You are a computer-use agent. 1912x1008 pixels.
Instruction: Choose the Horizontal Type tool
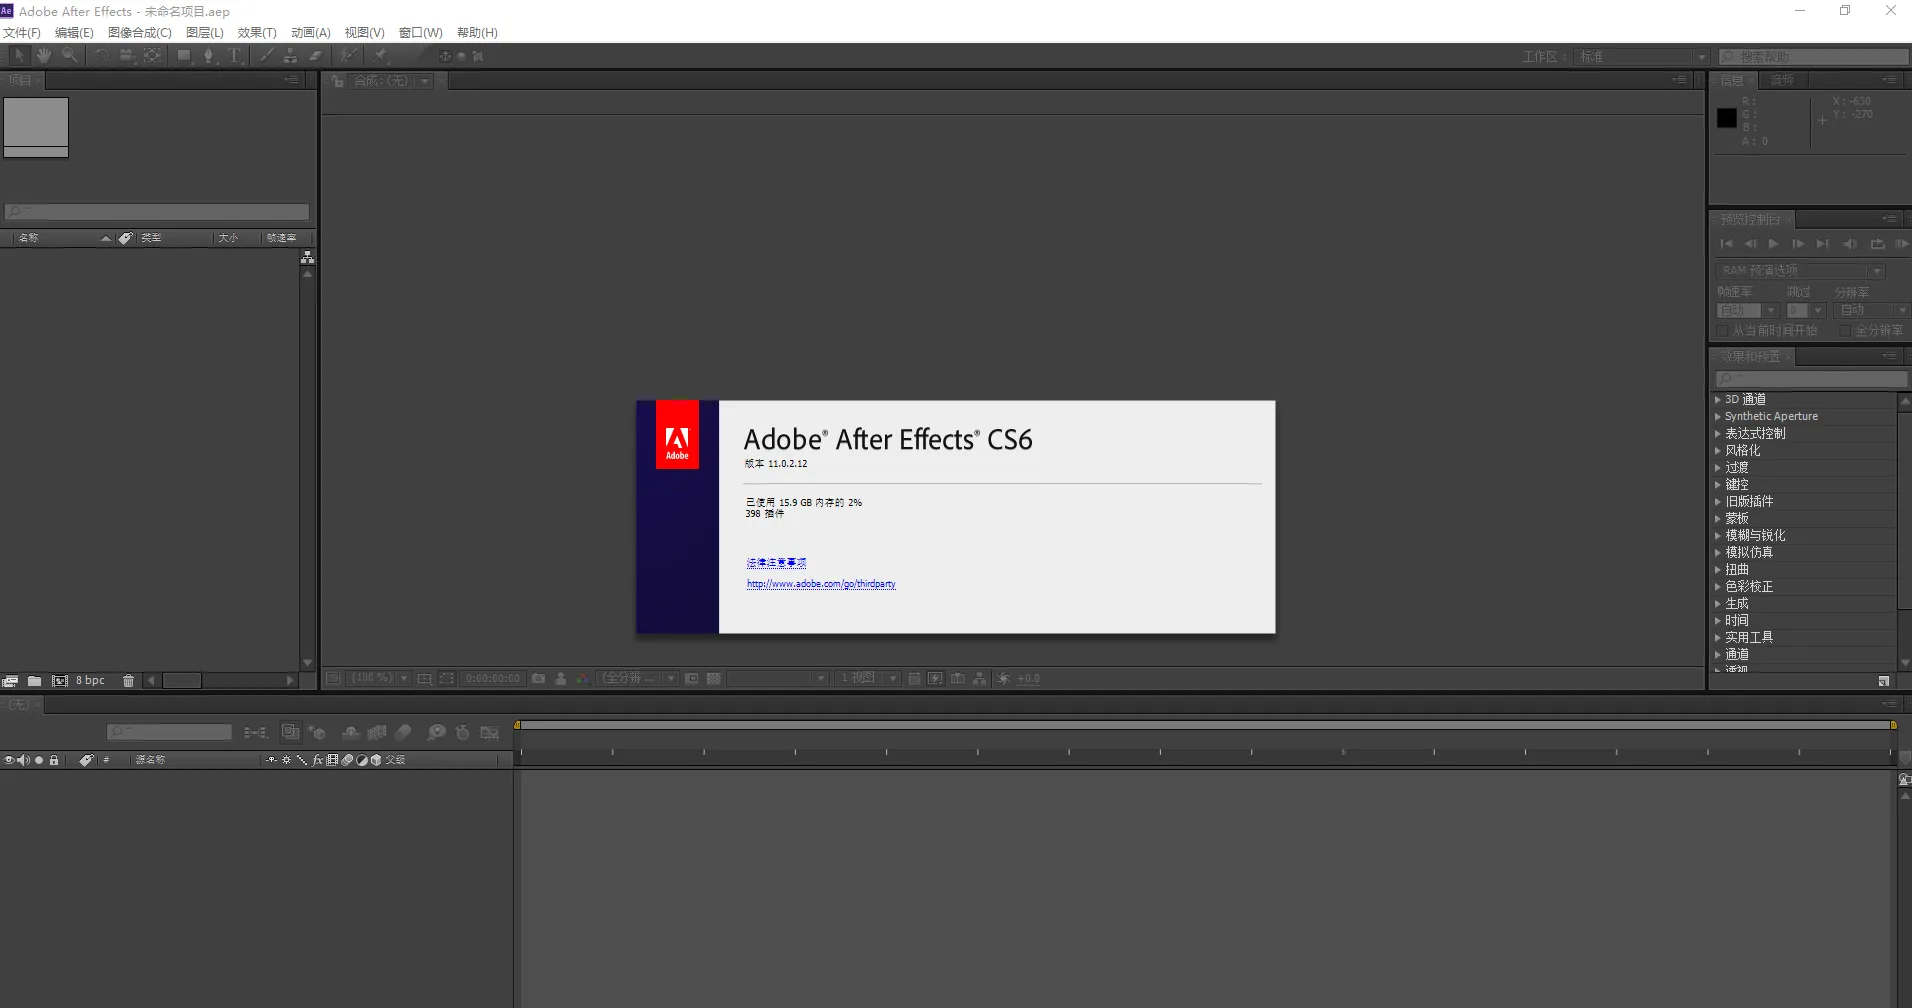pos(232,56)
